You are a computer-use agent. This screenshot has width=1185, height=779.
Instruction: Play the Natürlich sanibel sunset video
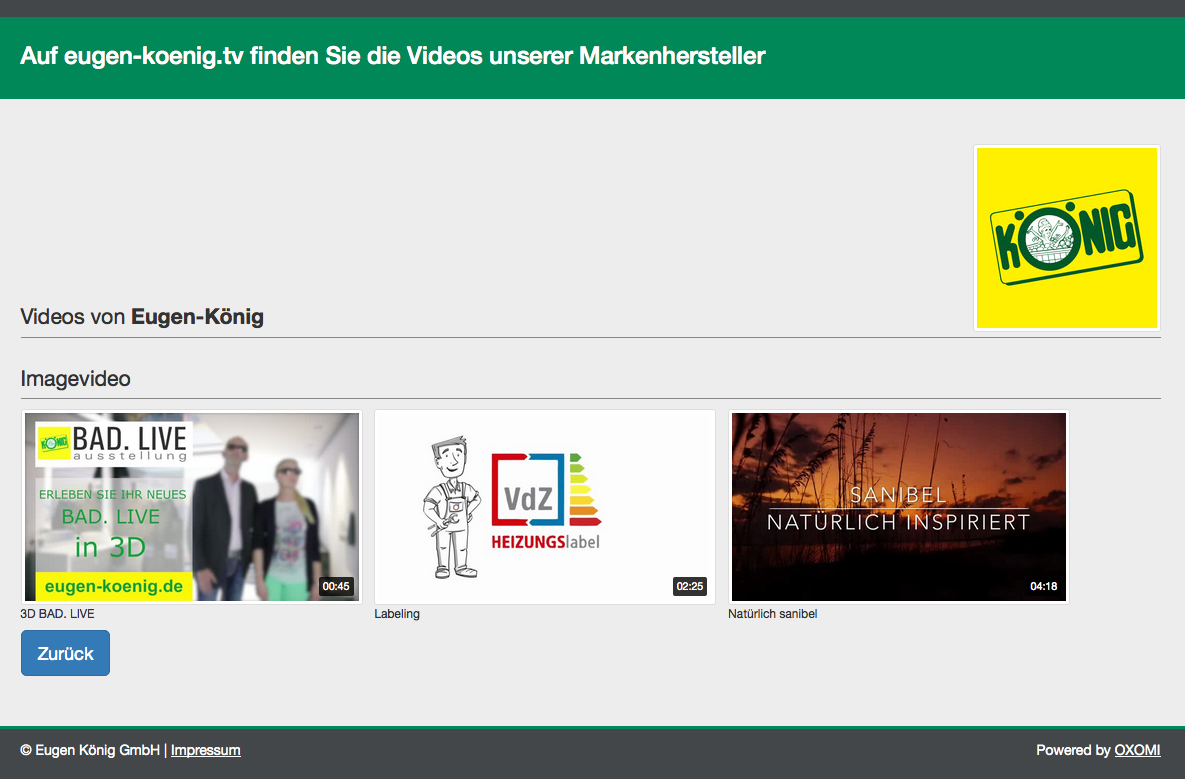click(898, 506)
